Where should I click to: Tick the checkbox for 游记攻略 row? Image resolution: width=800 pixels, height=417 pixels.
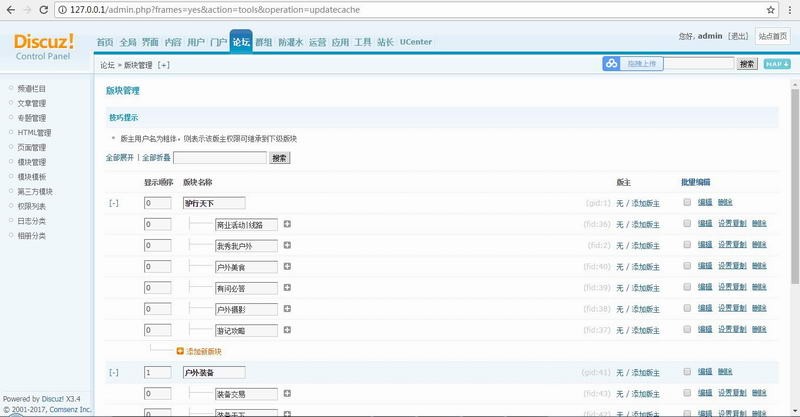click(687, 330)
